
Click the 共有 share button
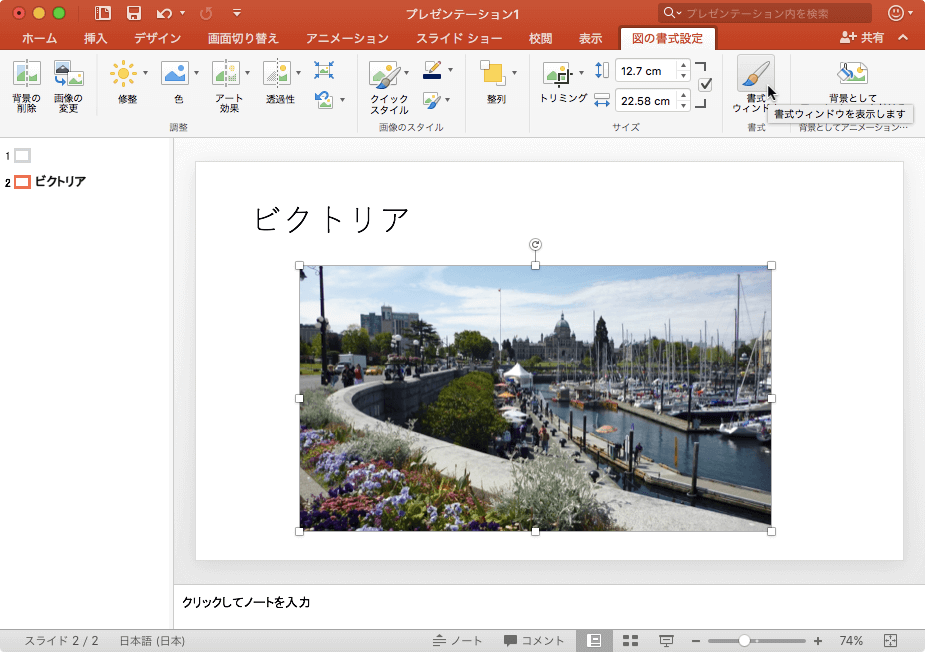pos(862,38)
